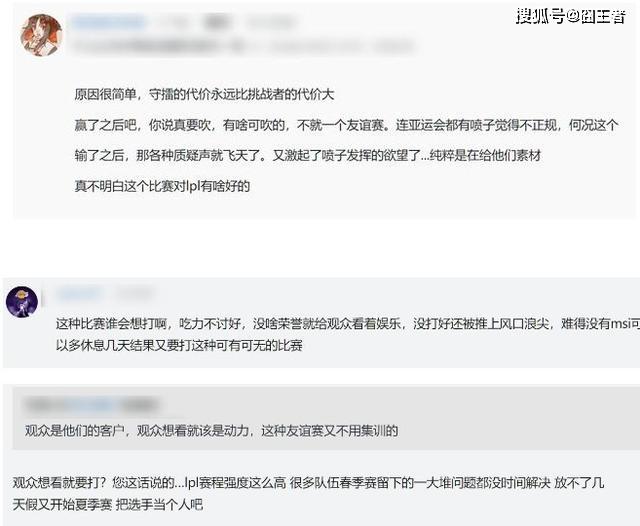
Task: Click the blurred username beside the anime avatar
Action: pyautogui.click(x=109, y=22)
